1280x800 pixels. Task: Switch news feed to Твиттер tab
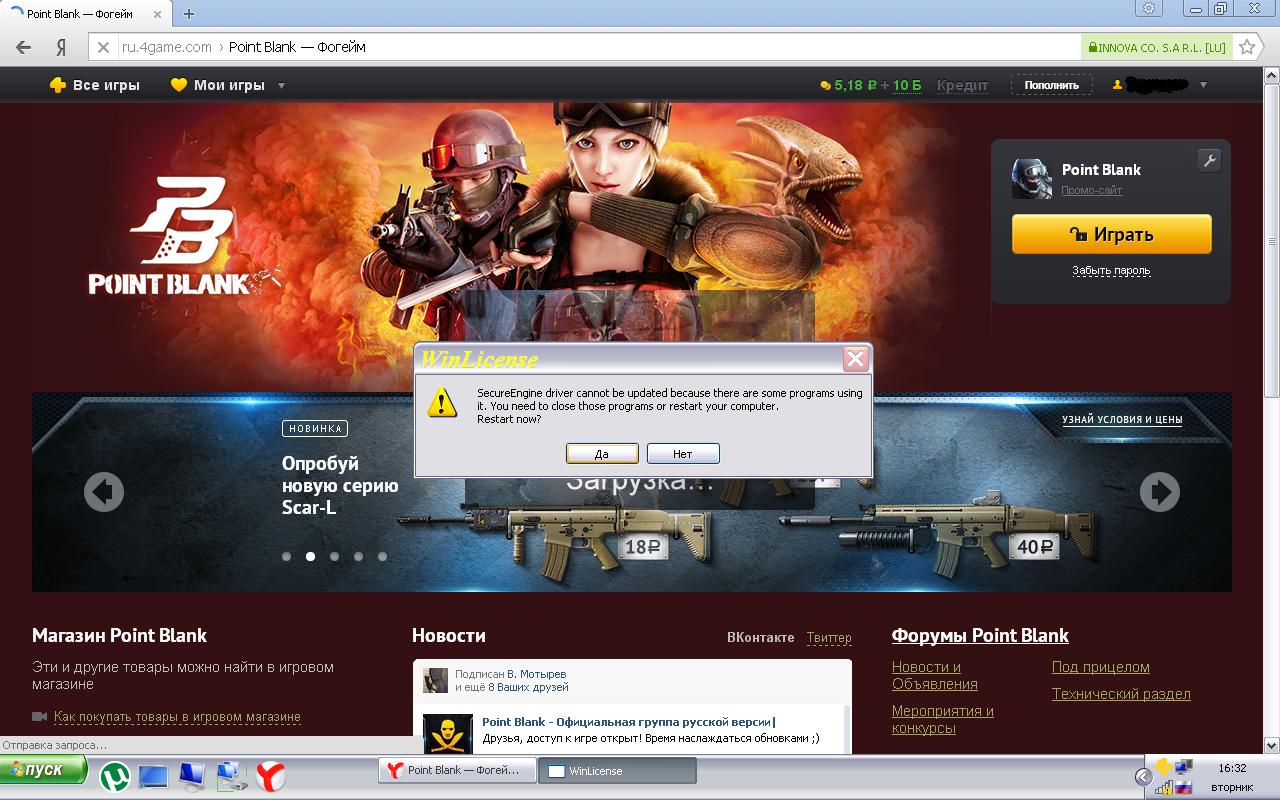coord(829,637)
